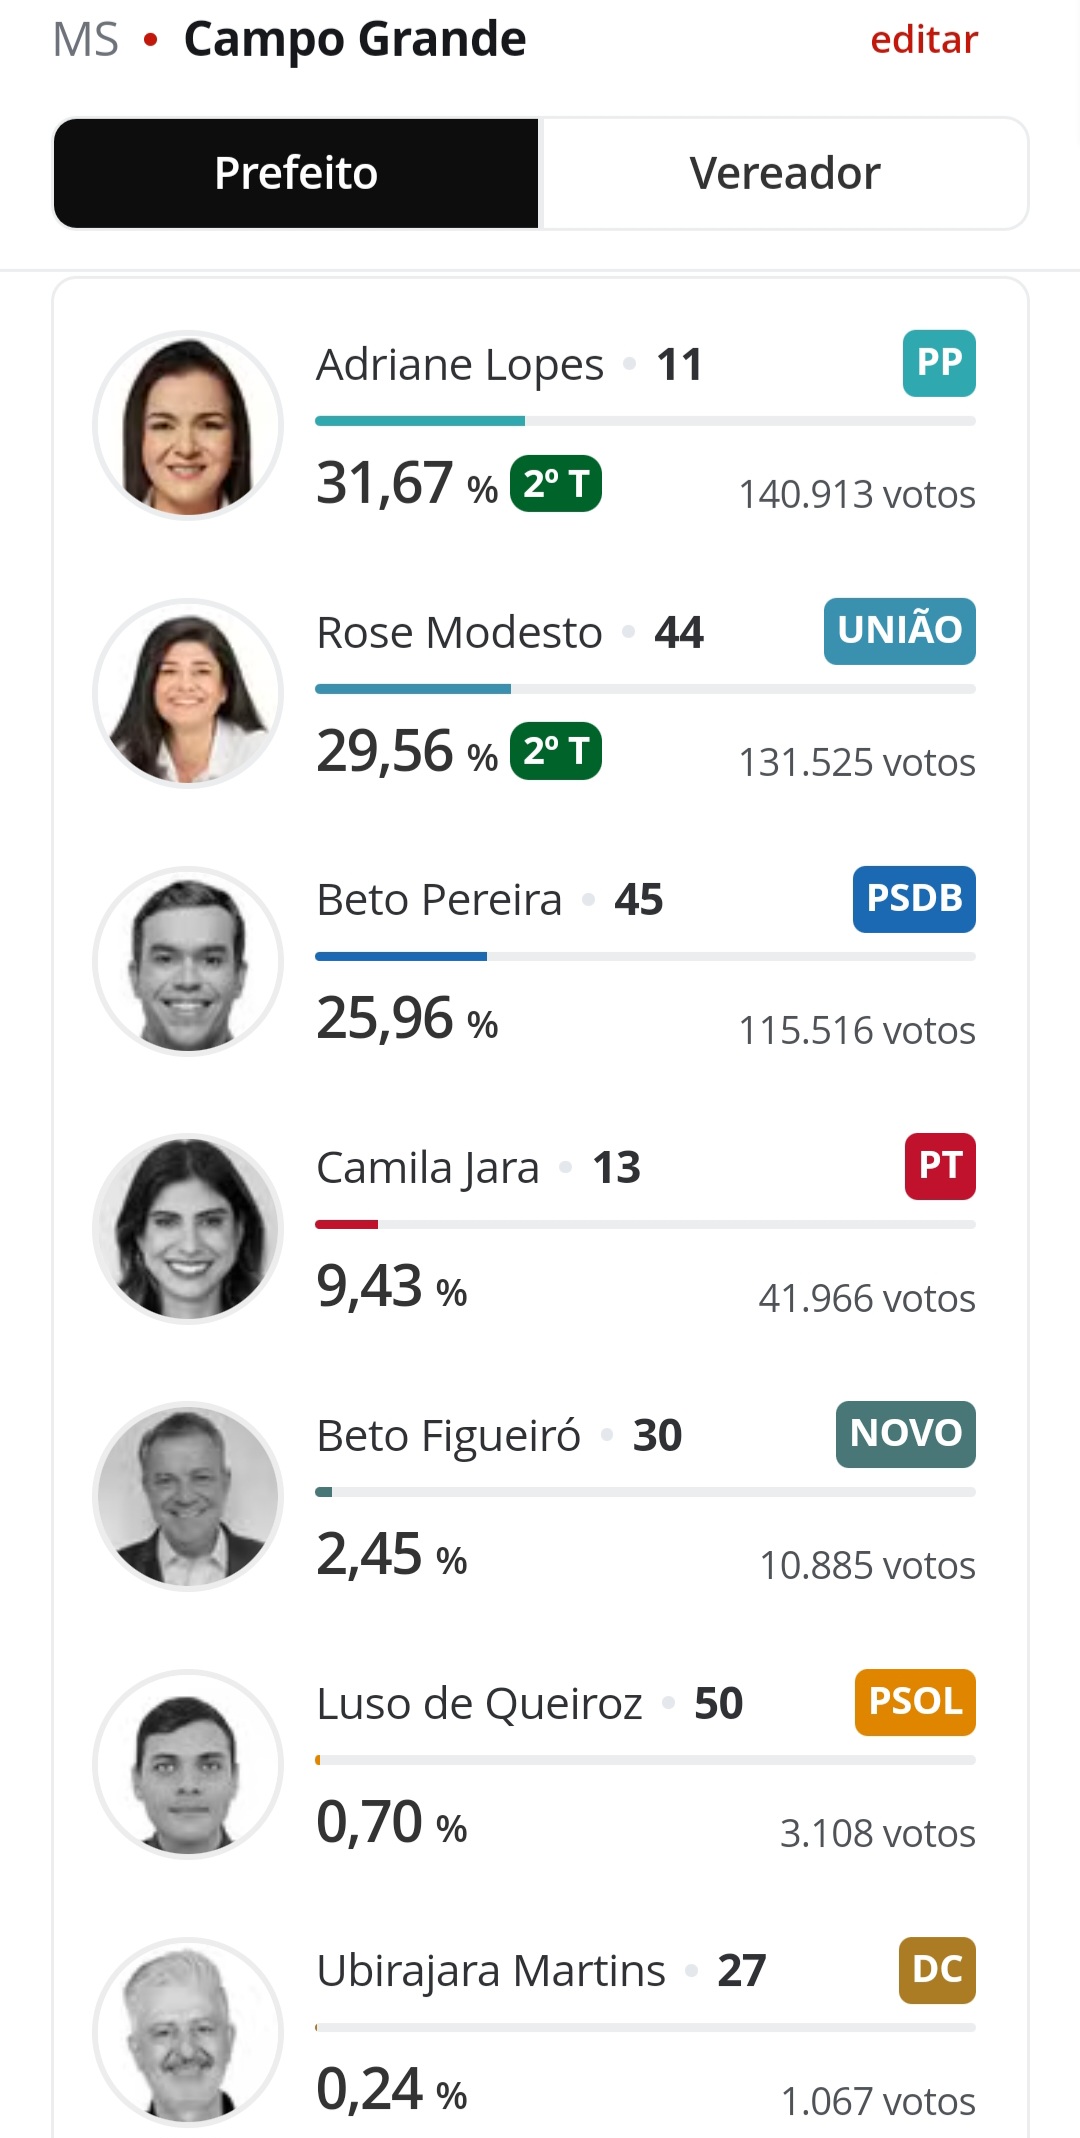Tap Beto Pereira's portrait
The width and height of the screenshot is (1080, 2138).
pyautogui.click(x=188, y=961)
